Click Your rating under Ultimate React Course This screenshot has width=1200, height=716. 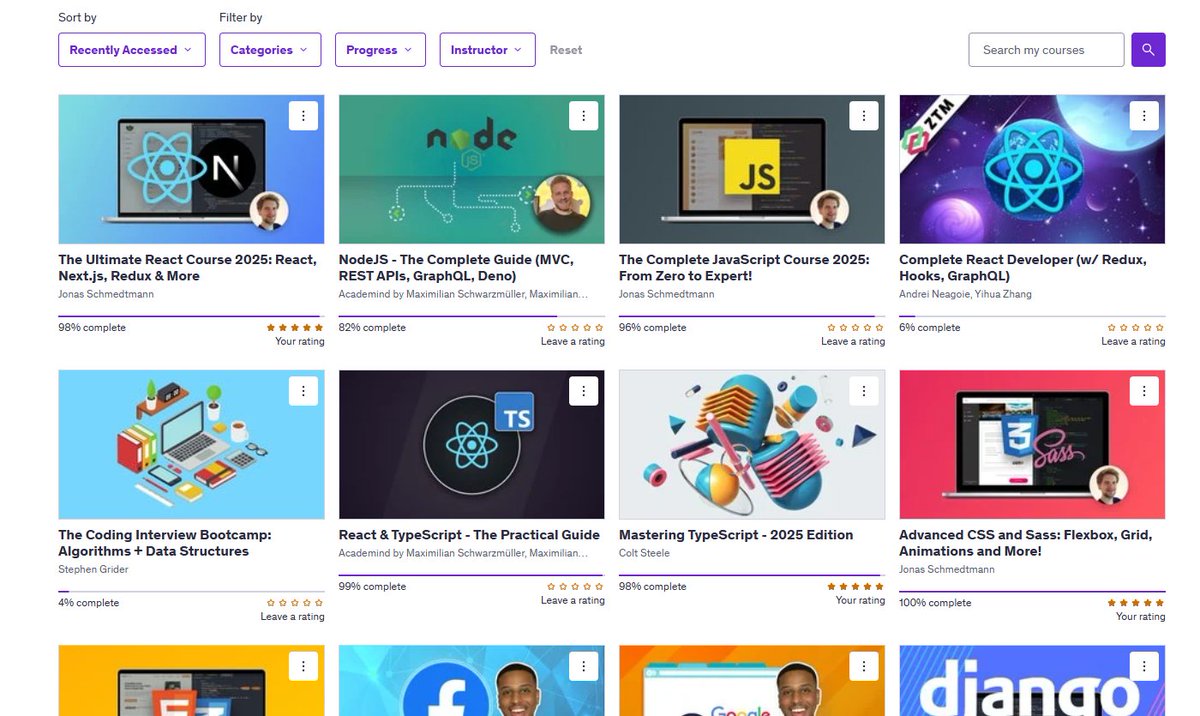click(x=300, y=342)
